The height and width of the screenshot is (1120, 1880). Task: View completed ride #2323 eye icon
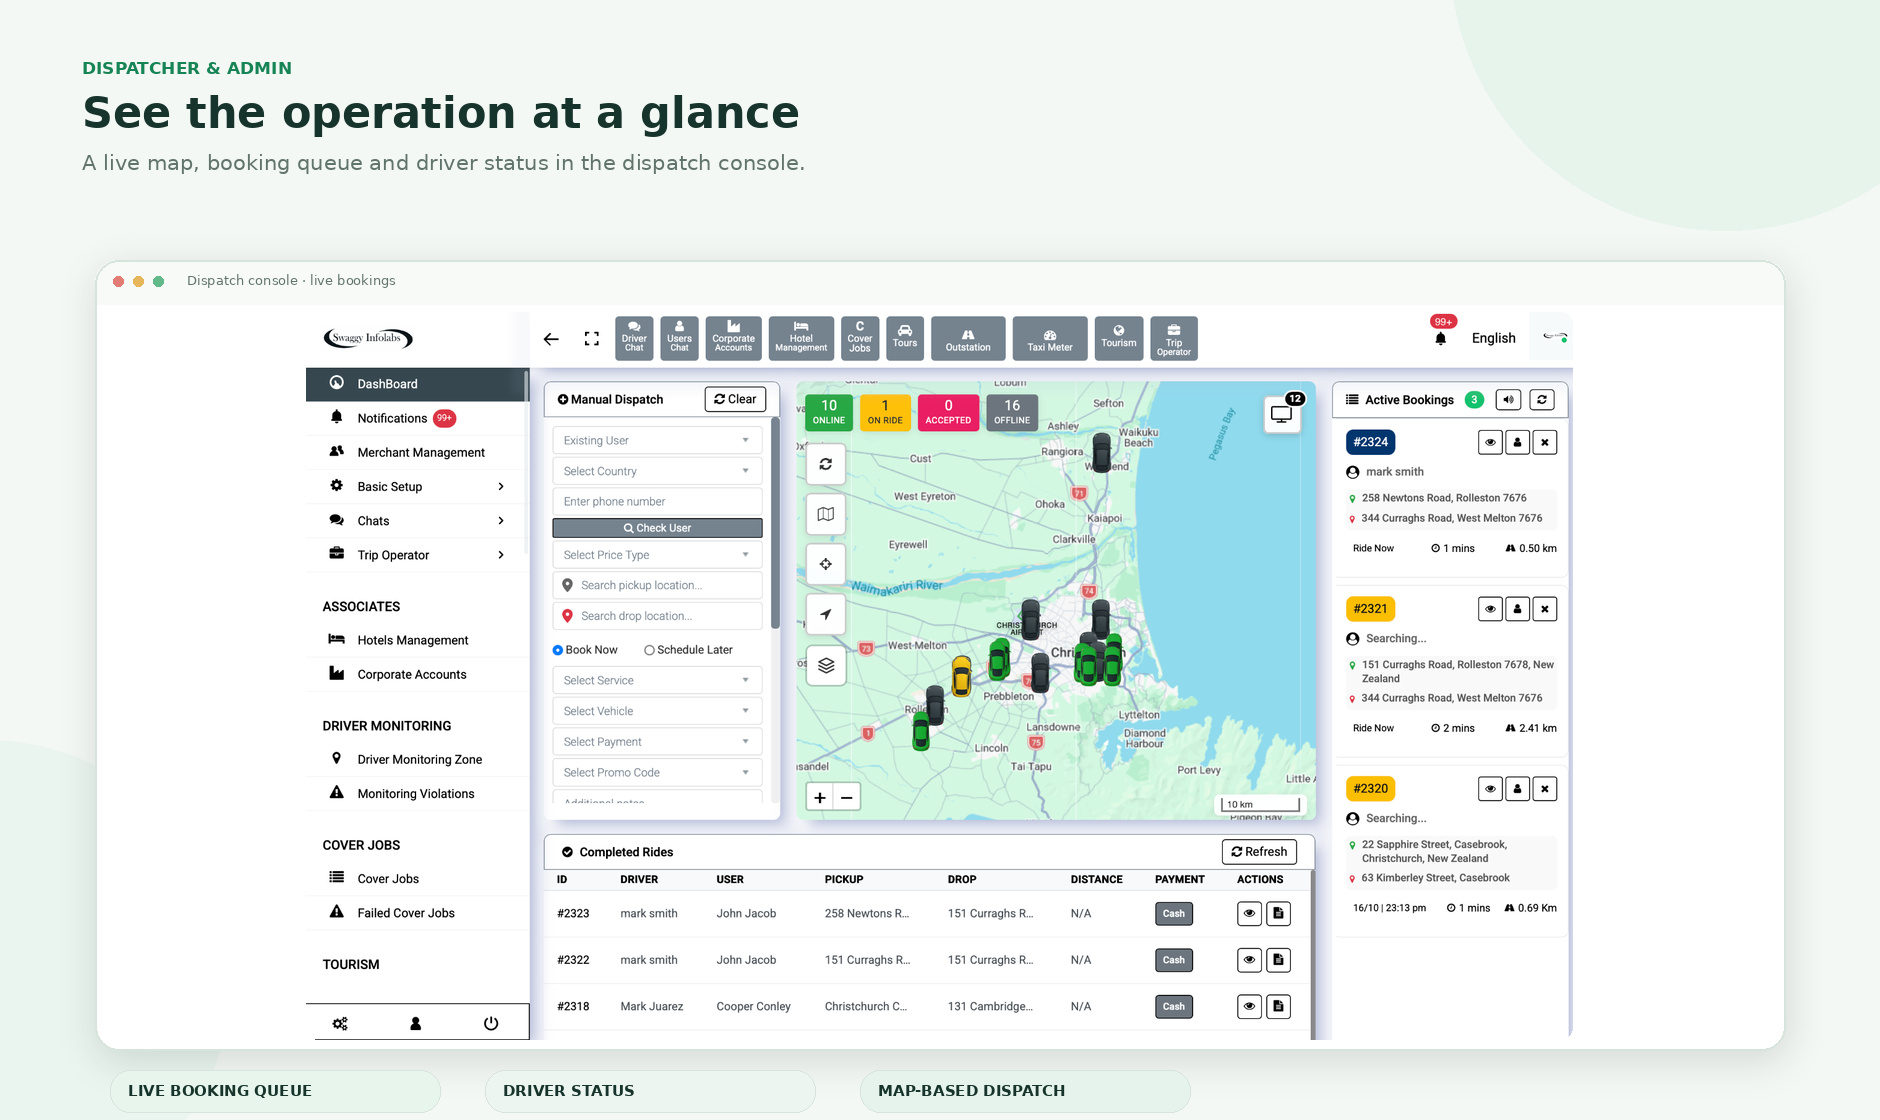1249,913
